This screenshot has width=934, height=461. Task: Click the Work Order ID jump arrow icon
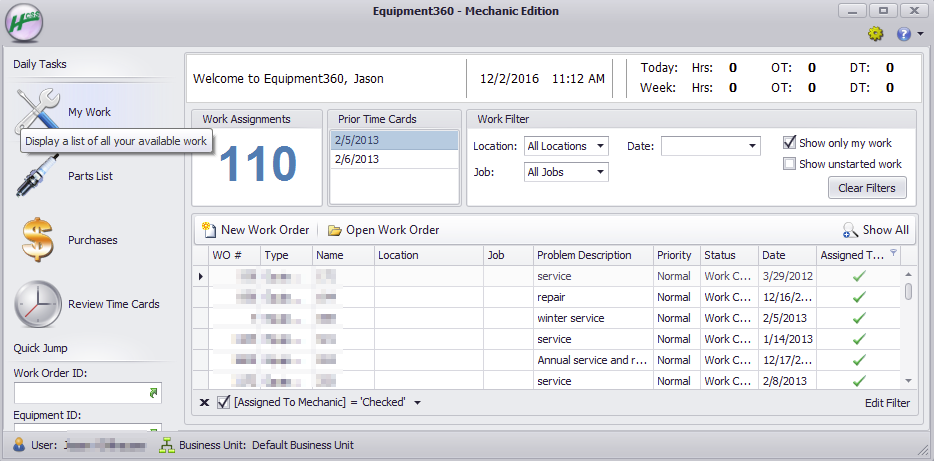(x=153, y=393)
